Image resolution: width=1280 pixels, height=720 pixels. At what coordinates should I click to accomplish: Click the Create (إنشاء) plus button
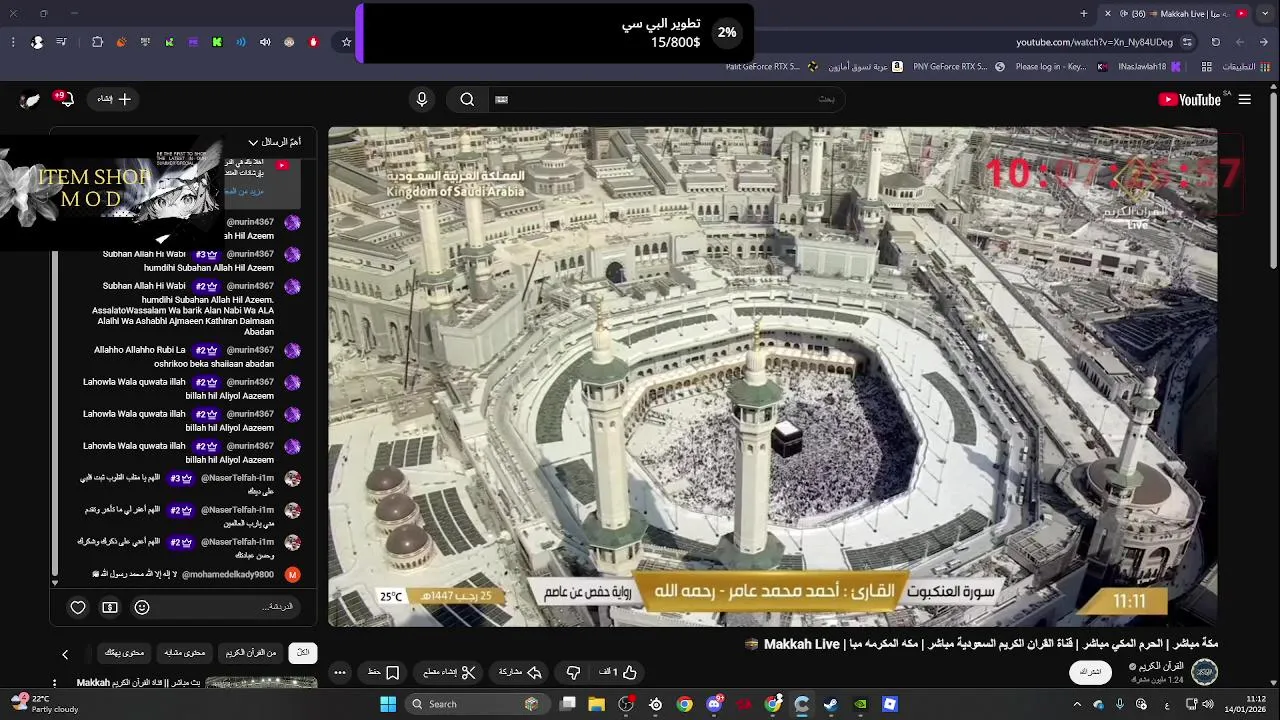tap(114, 99)
